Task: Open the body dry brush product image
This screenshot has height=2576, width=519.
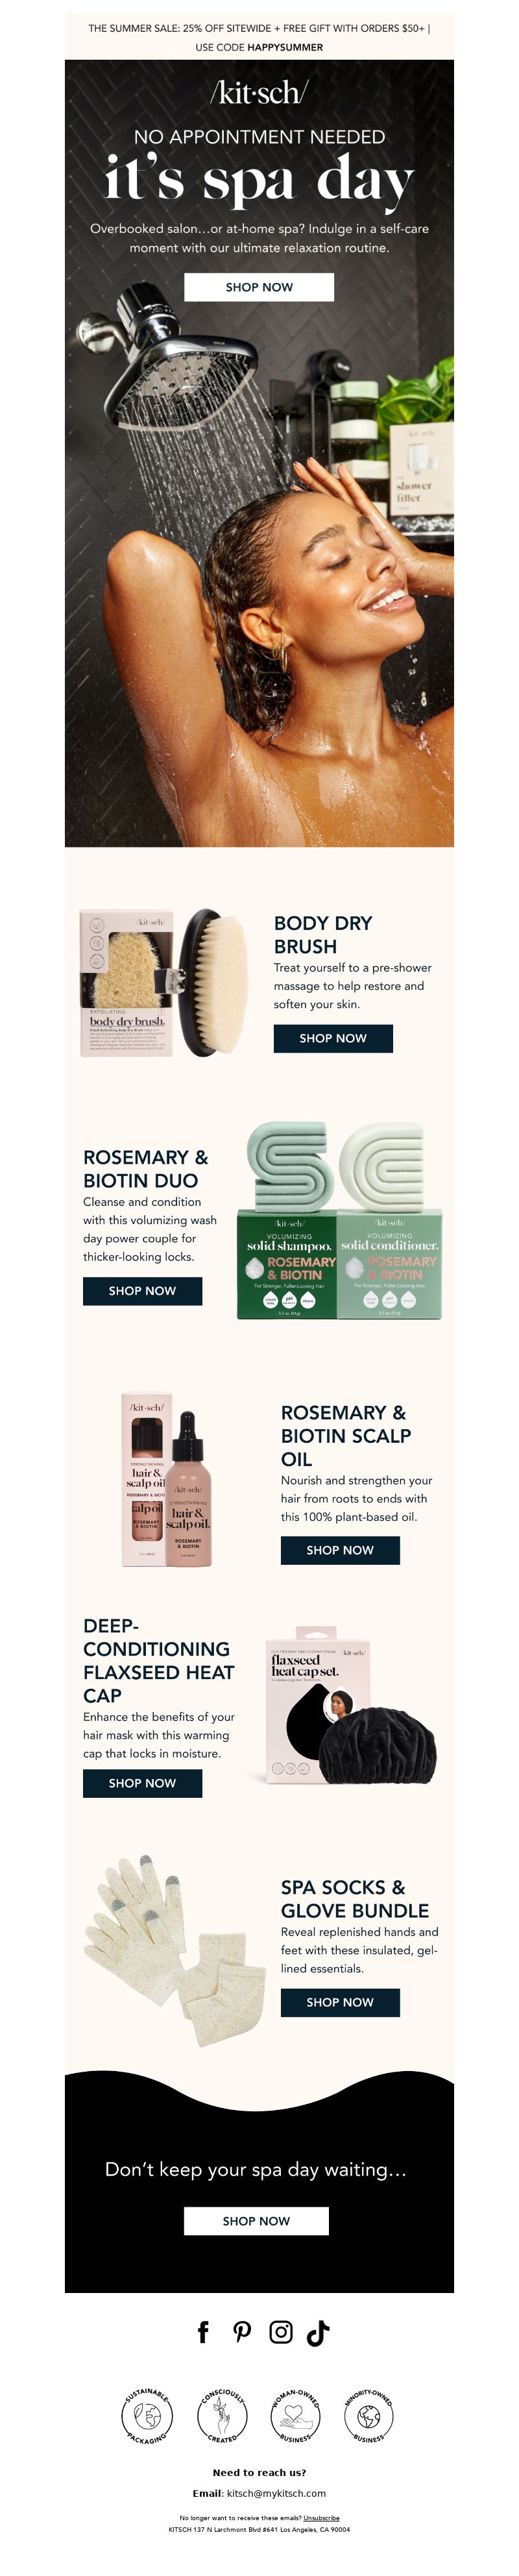Action: click(x=163, y=983)
